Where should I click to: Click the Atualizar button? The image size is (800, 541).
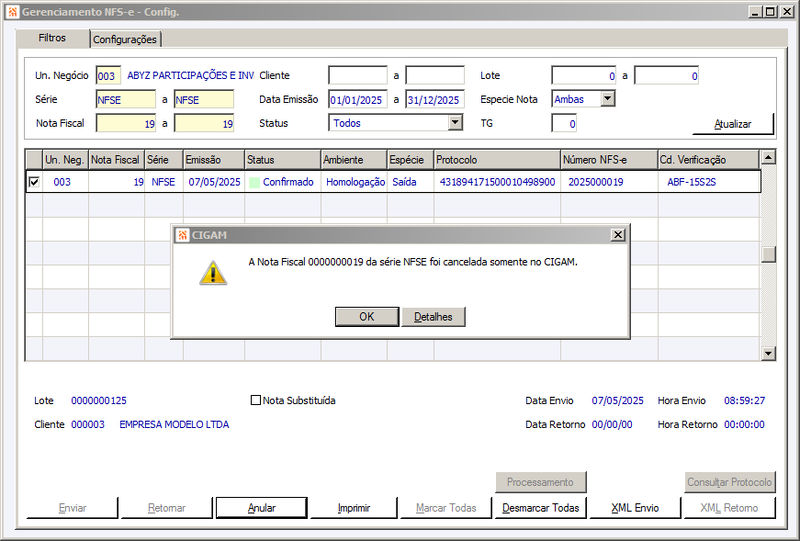[733, 124]
